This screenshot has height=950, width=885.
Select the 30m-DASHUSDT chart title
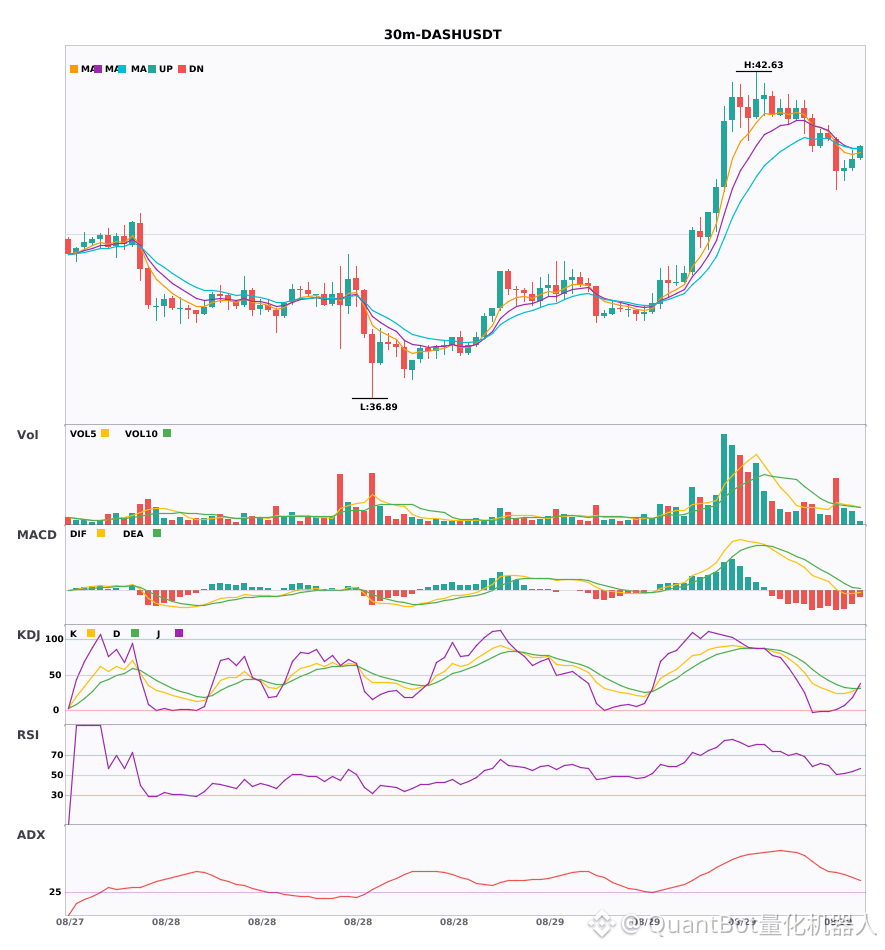(x=443, y=35)
